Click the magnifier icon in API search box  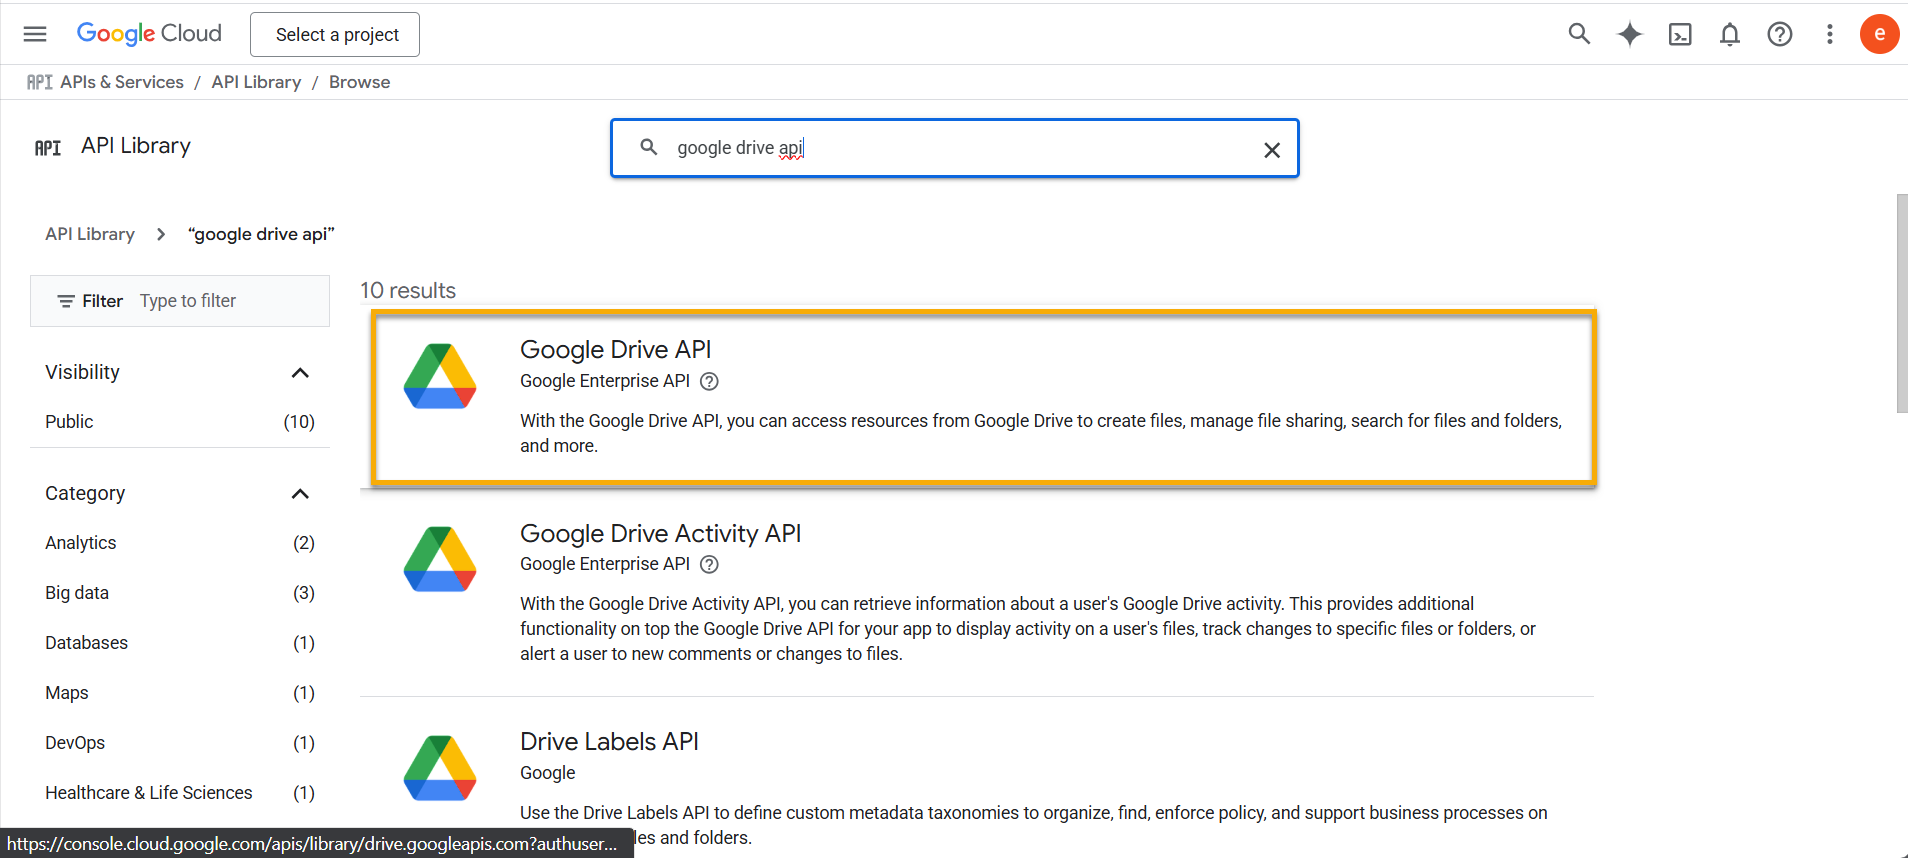(x=649, y=147)
